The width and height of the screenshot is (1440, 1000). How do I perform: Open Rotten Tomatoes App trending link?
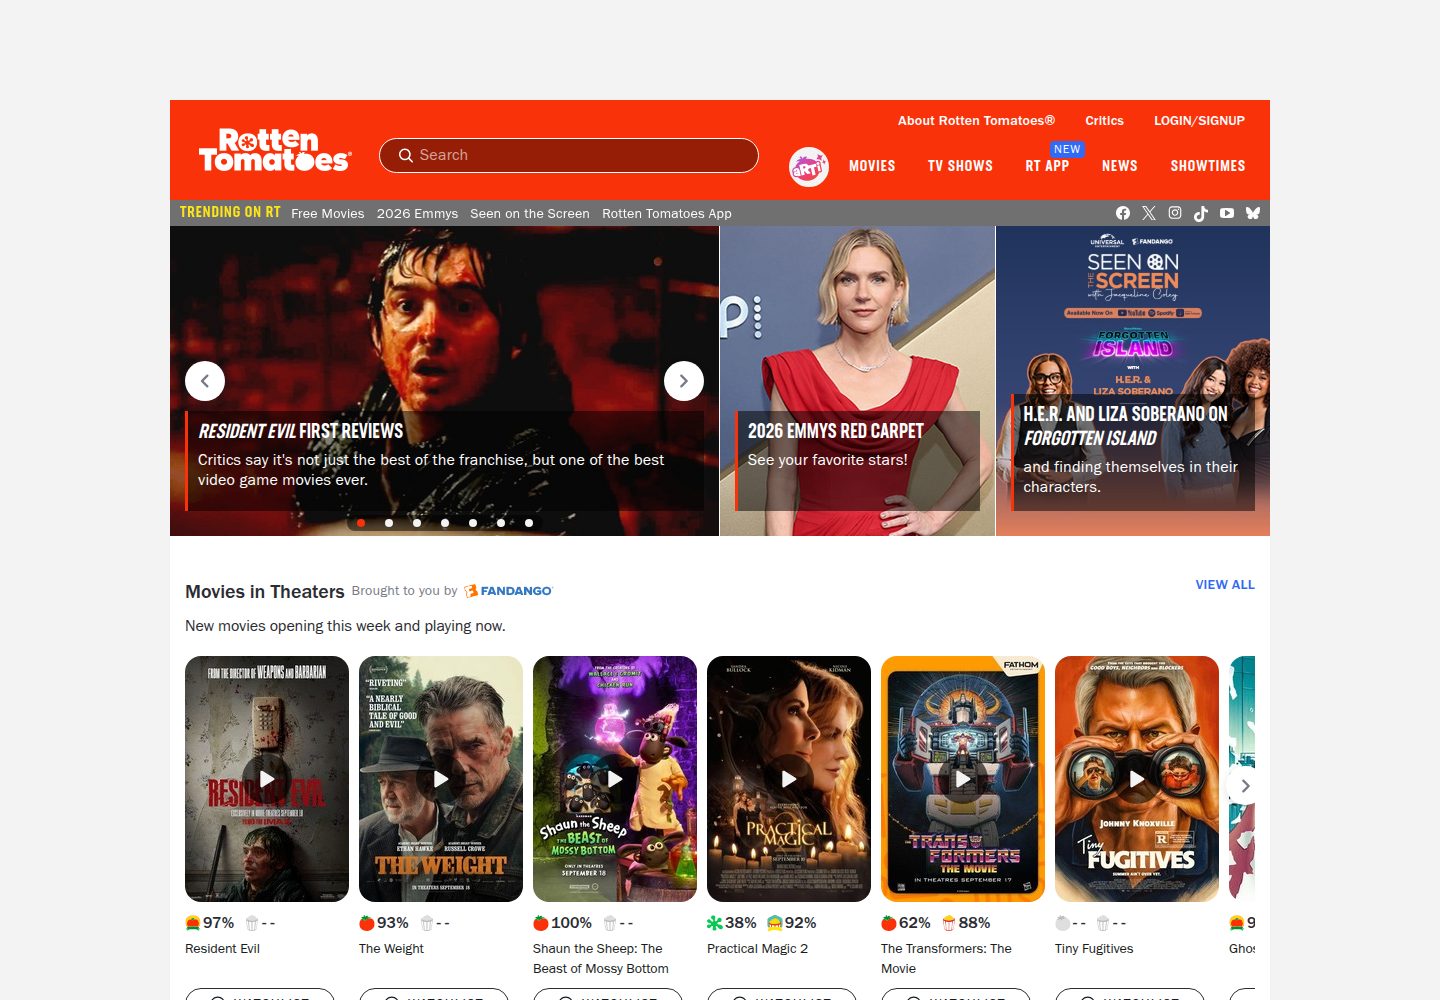(667, 213)
